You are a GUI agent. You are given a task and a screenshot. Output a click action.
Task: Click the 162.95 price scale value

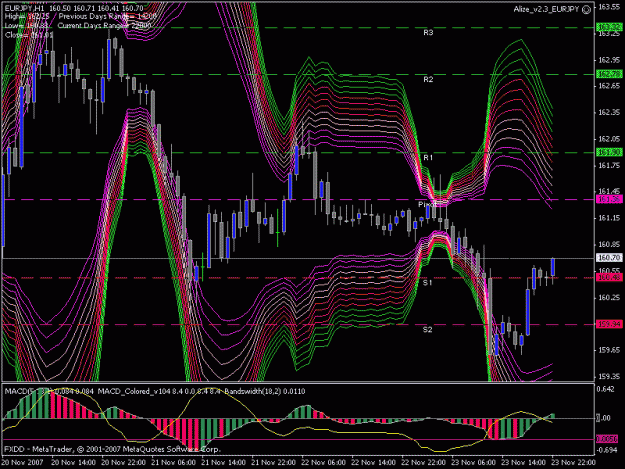coord(609,60)
